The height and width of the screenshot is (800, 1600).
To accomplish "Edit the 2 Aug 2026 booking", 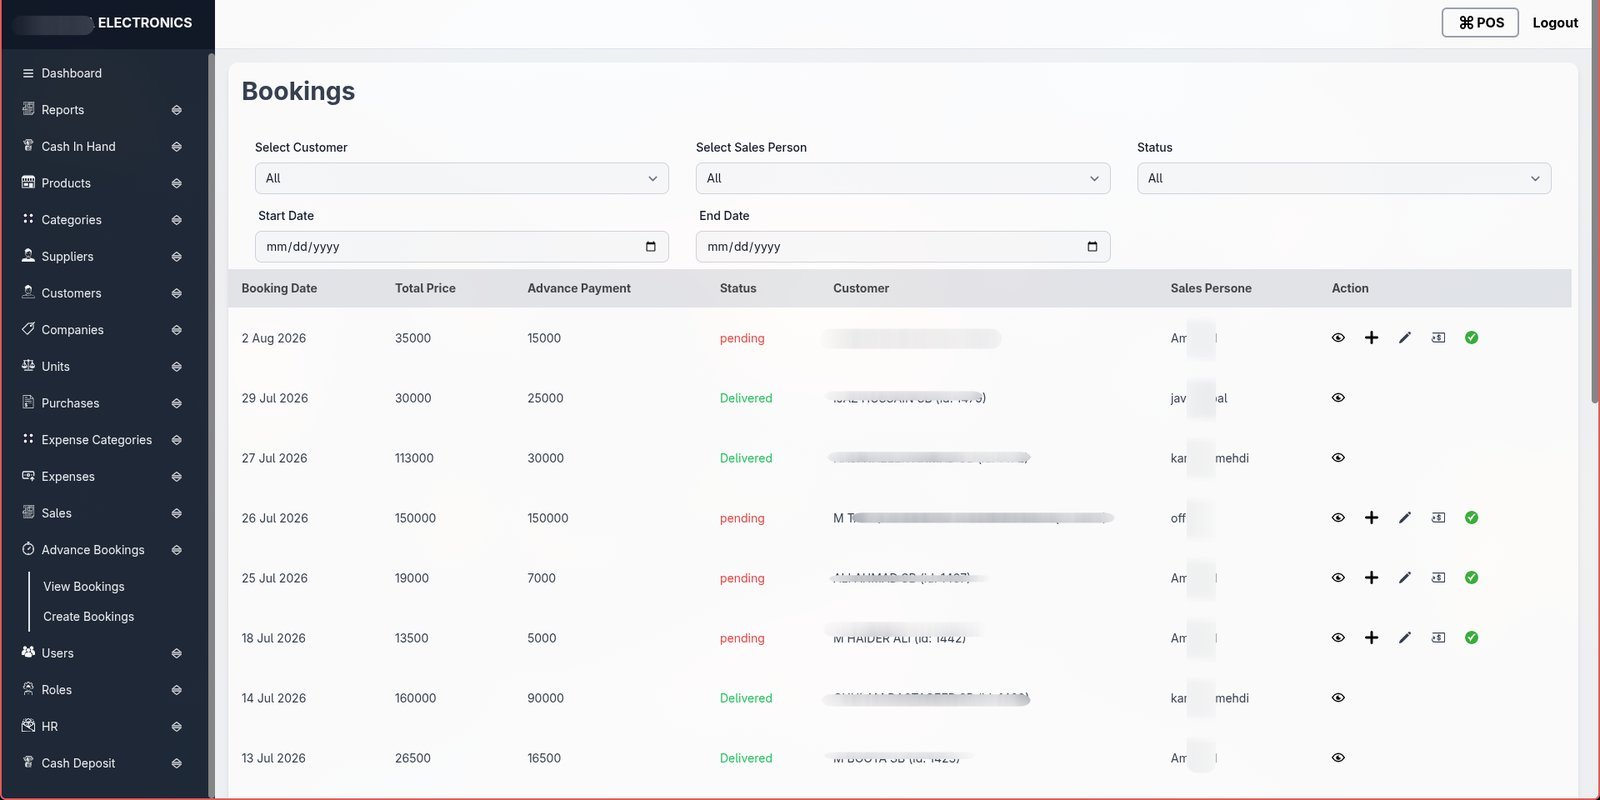I will click(1405, 338).
